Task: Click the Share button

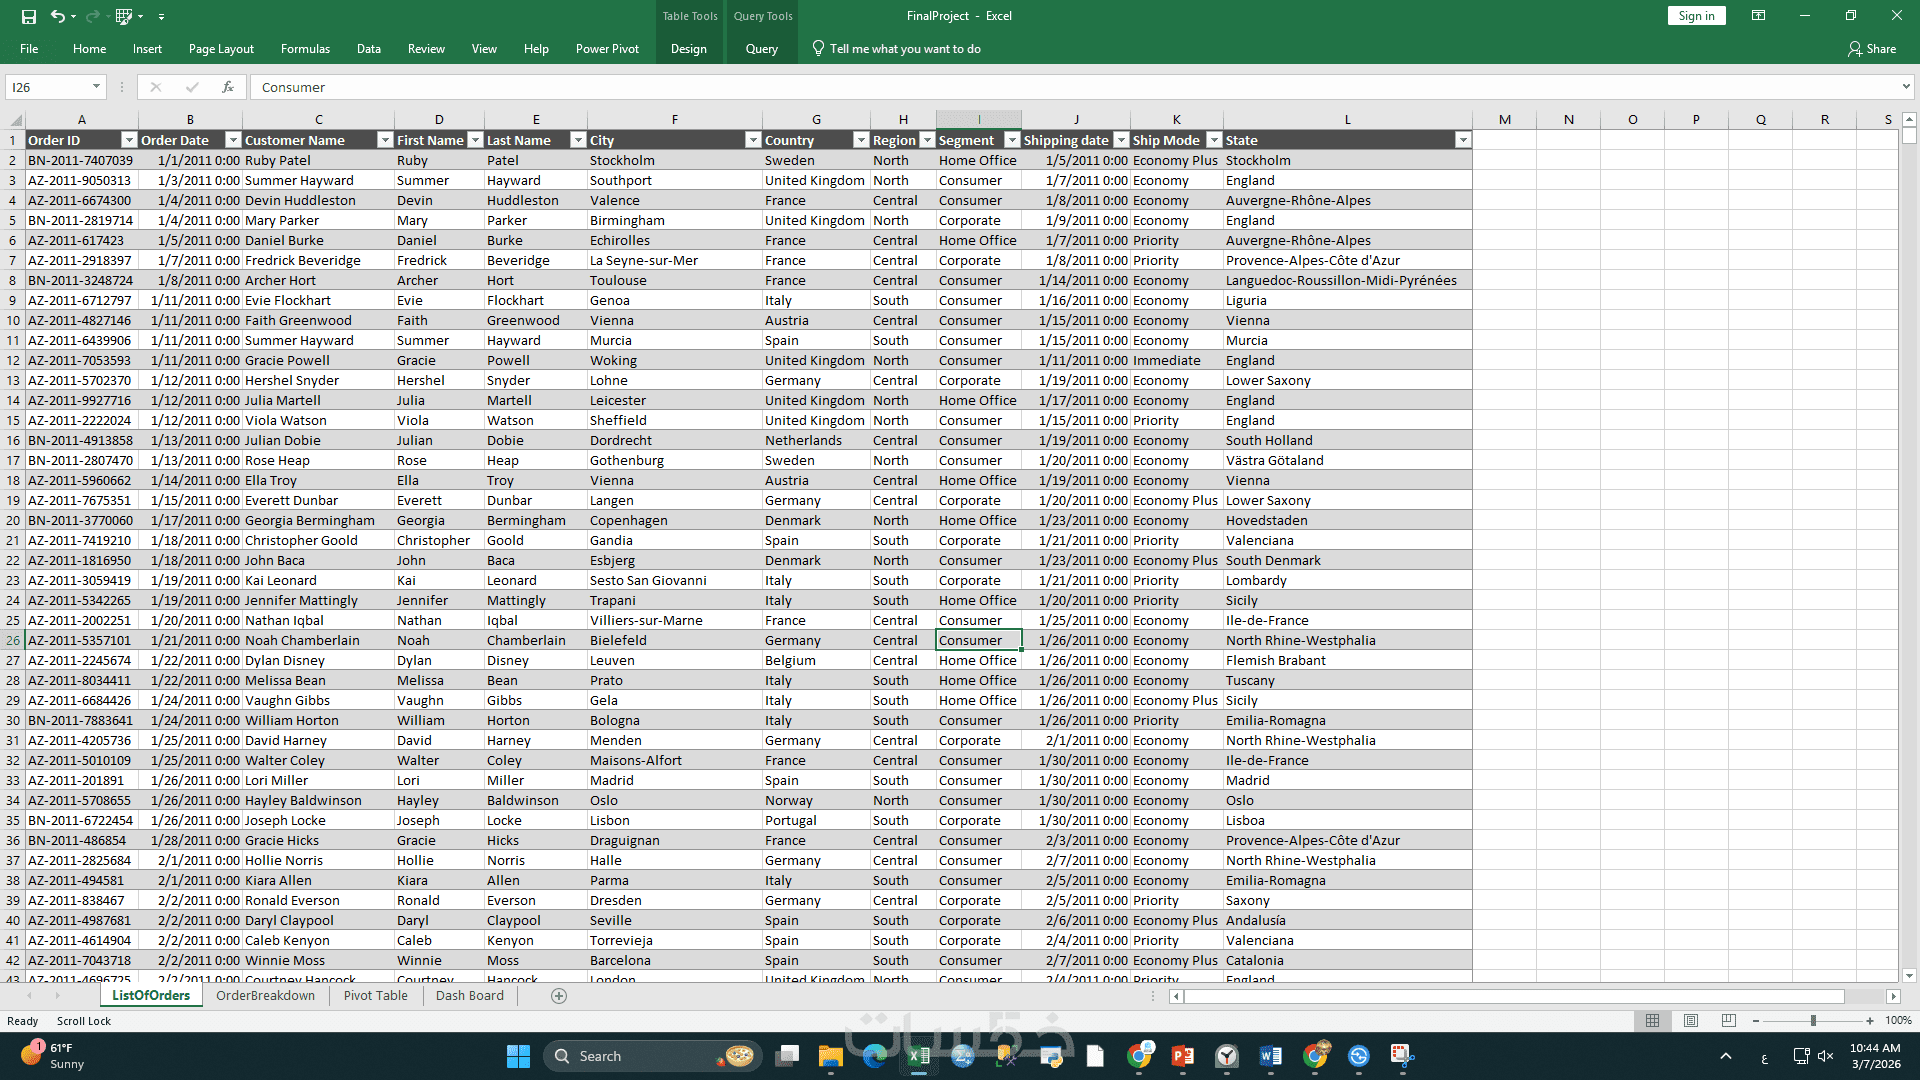Action: coord(1872,49)
